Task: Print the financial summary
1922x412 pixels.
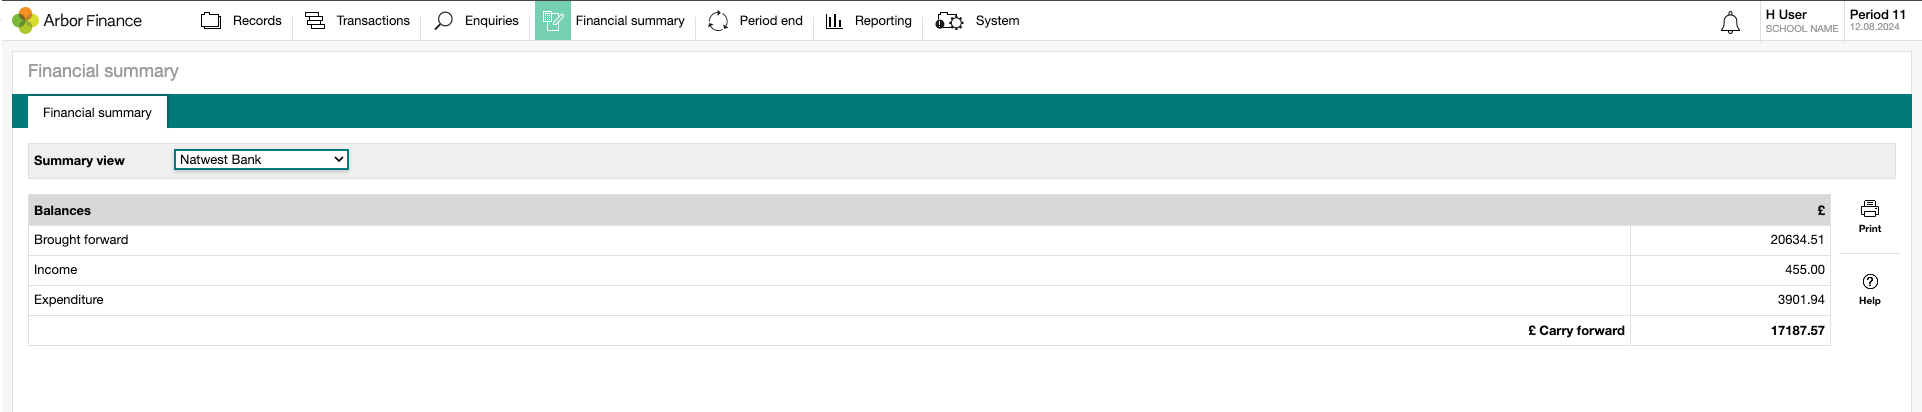Action: 1870,216
